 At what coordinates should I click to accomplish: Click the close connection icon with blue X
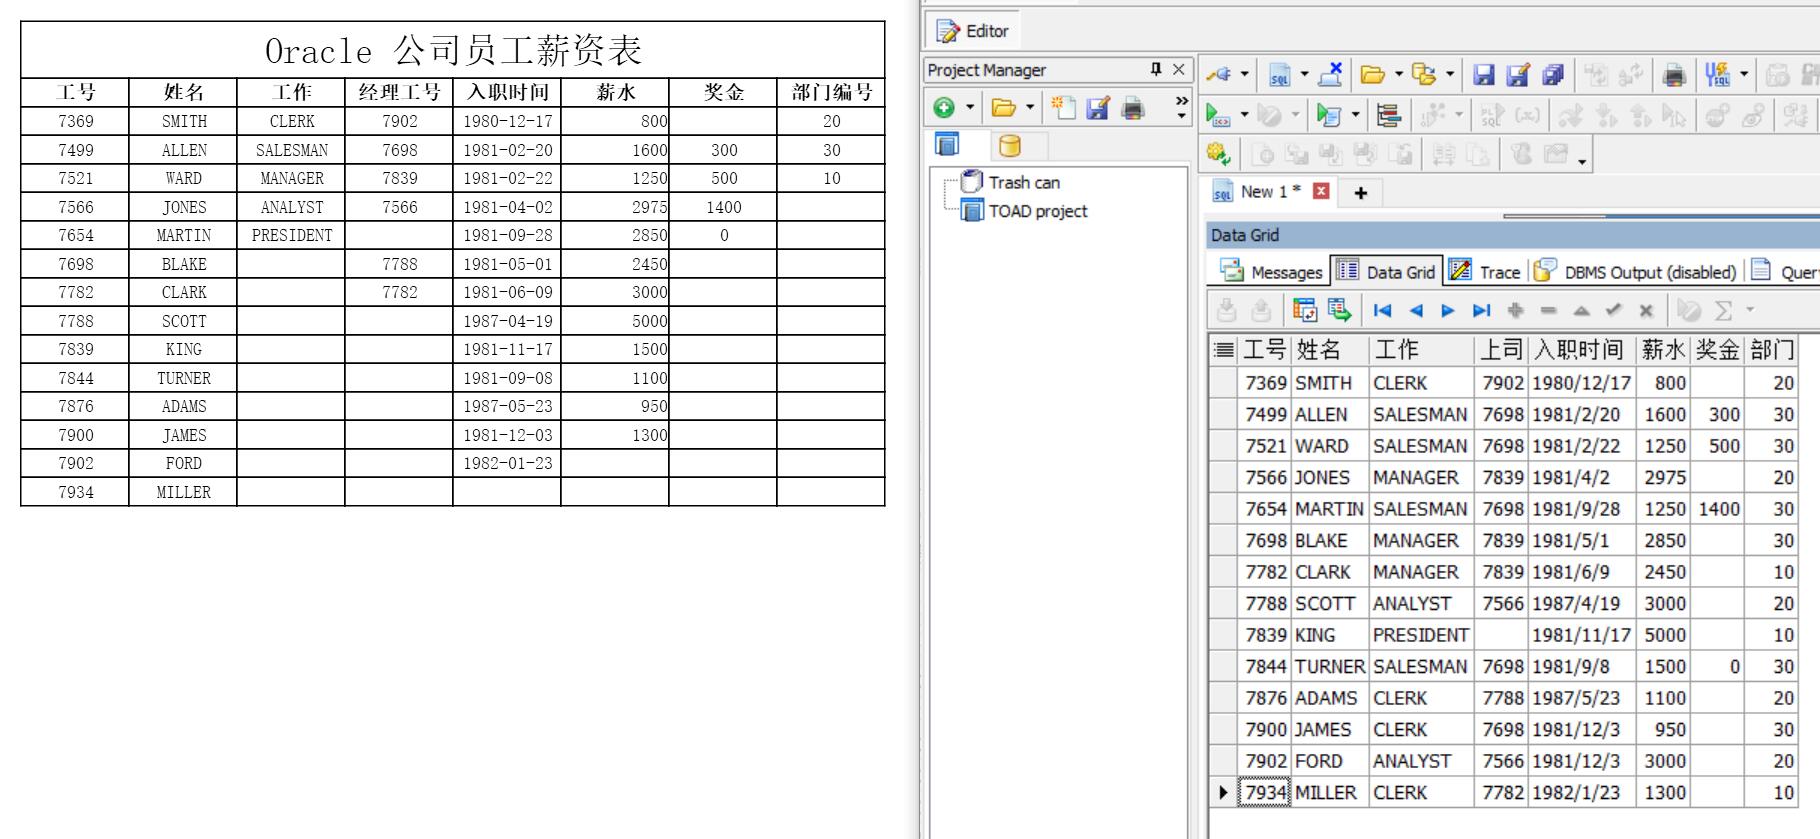click(1331, 74)
